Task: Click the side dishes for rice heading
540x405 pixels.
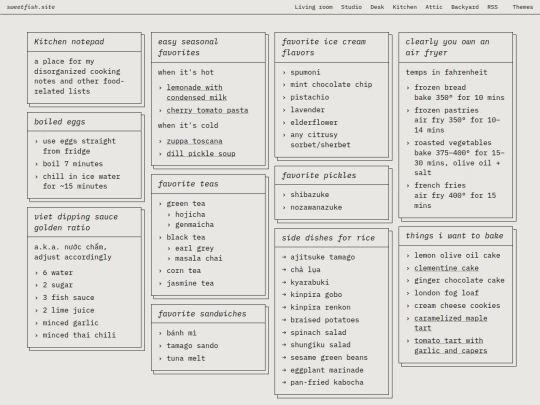Action: [328, 238]
